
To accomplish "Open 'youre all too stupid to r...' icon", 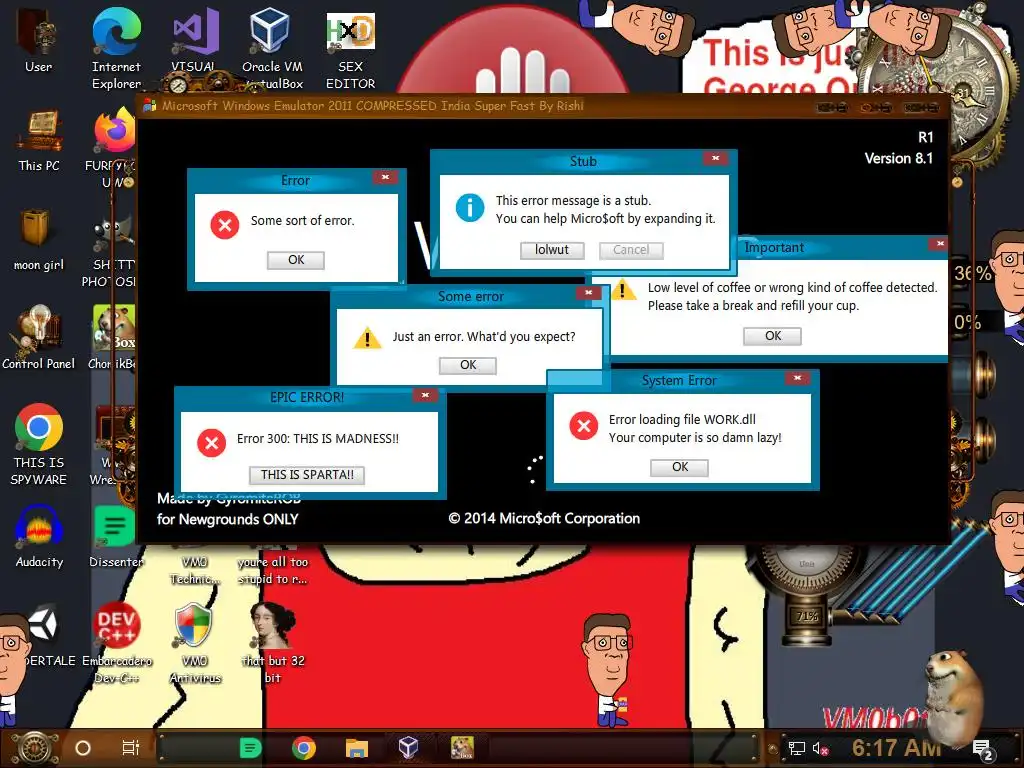I will click(272, 567).
